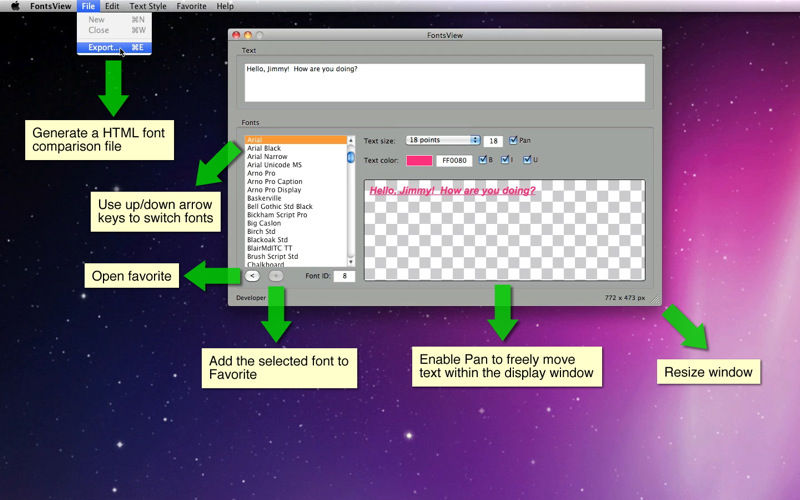Select the Brush Script Std font
Screen dimensions: 800x500
click(295, 257)
